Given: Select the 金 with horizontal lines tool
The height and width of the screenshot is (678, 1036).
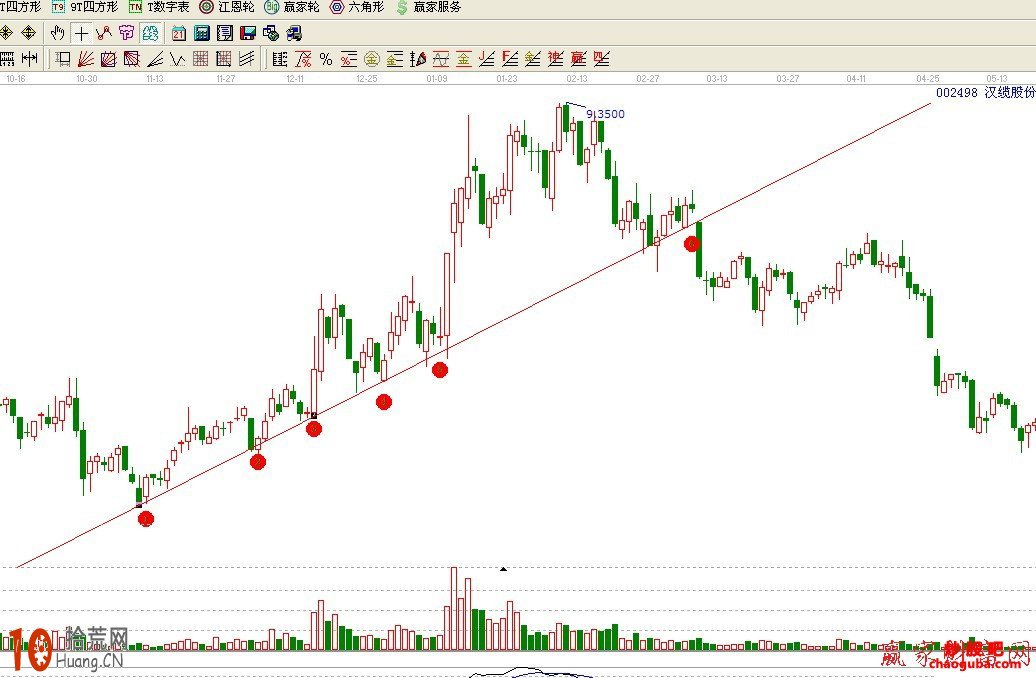Looking at the screenshot, I should coord(395,59).
